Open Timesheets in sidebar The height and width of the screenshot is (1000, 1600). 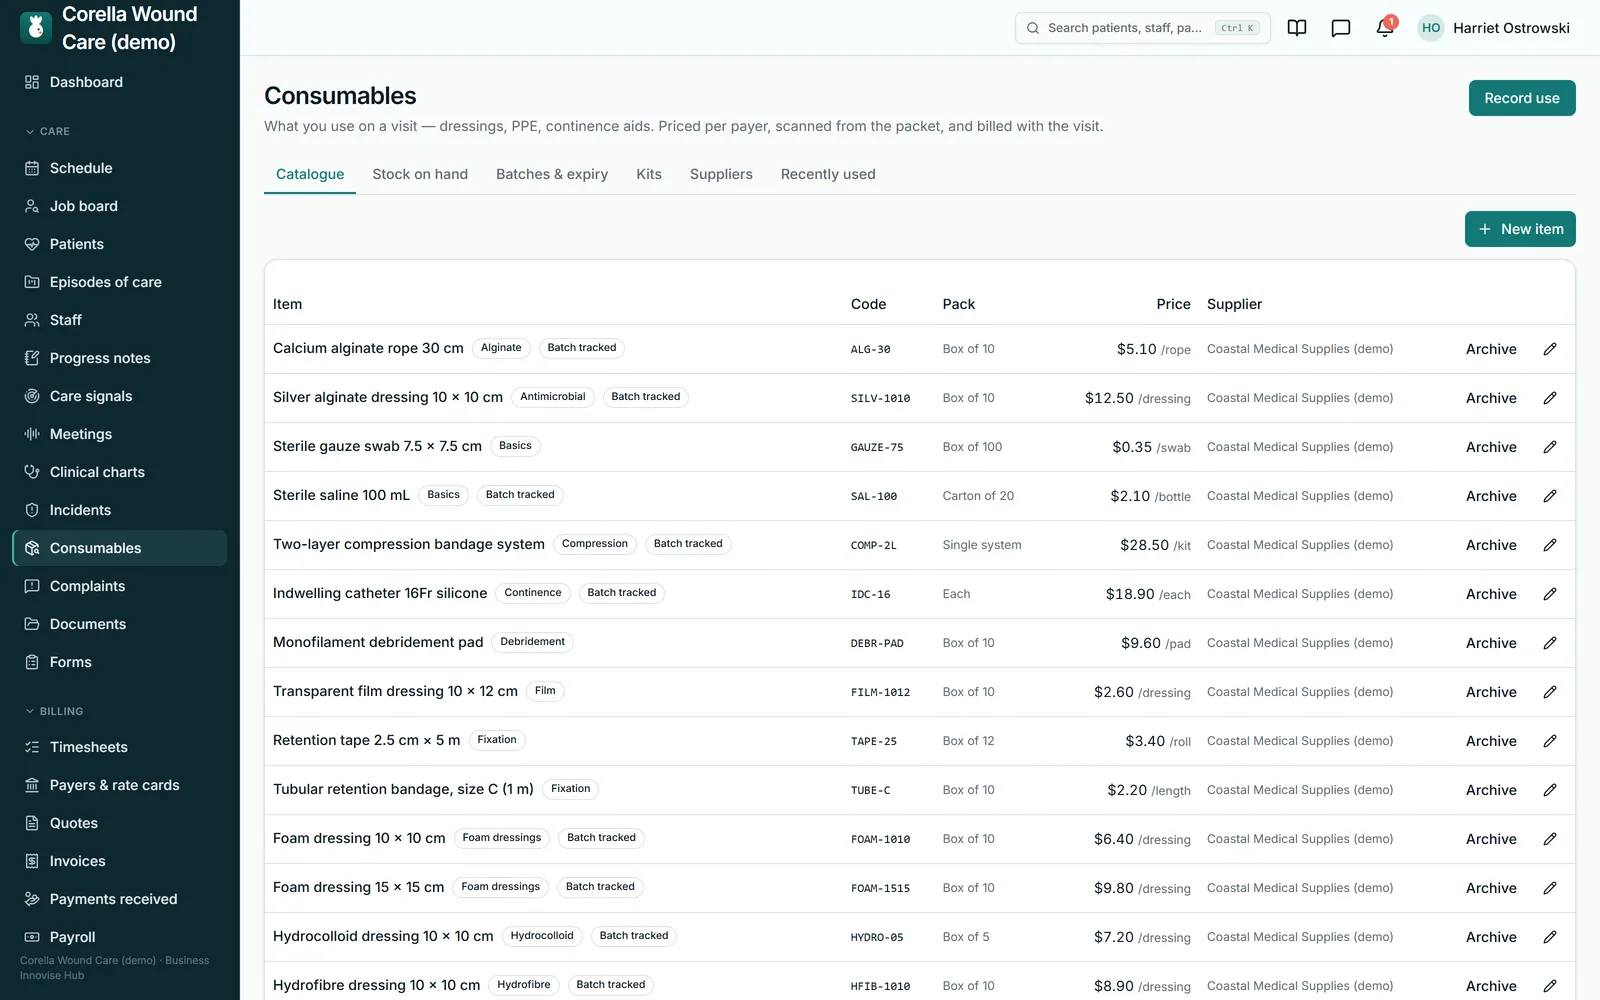tap(120, 747)
